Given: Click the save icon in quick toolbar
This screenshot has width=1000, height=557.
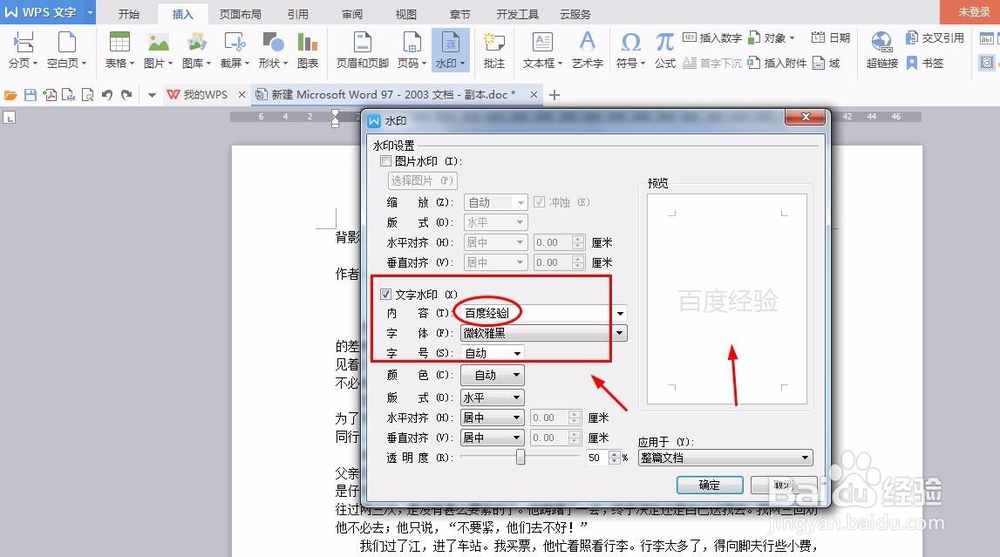Looking at the screenshot, I should [29, 95].
